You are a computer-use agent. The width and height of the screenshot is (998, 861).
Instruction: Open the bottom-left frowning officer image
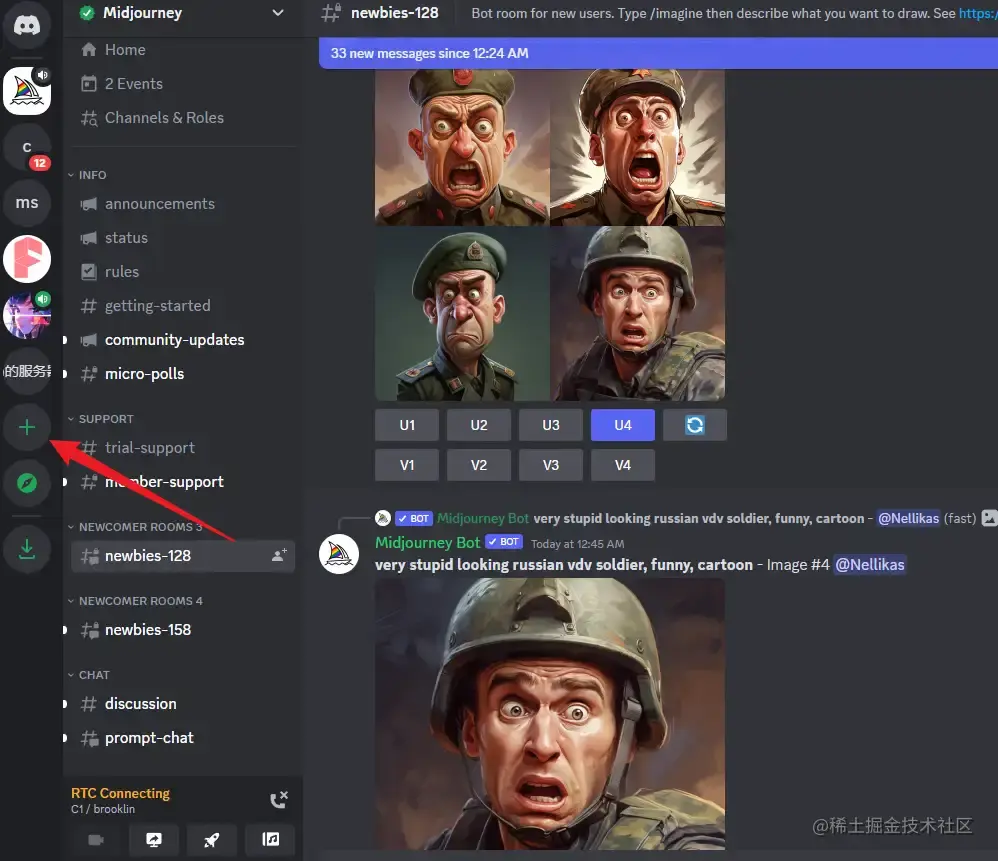pos(462,314)
